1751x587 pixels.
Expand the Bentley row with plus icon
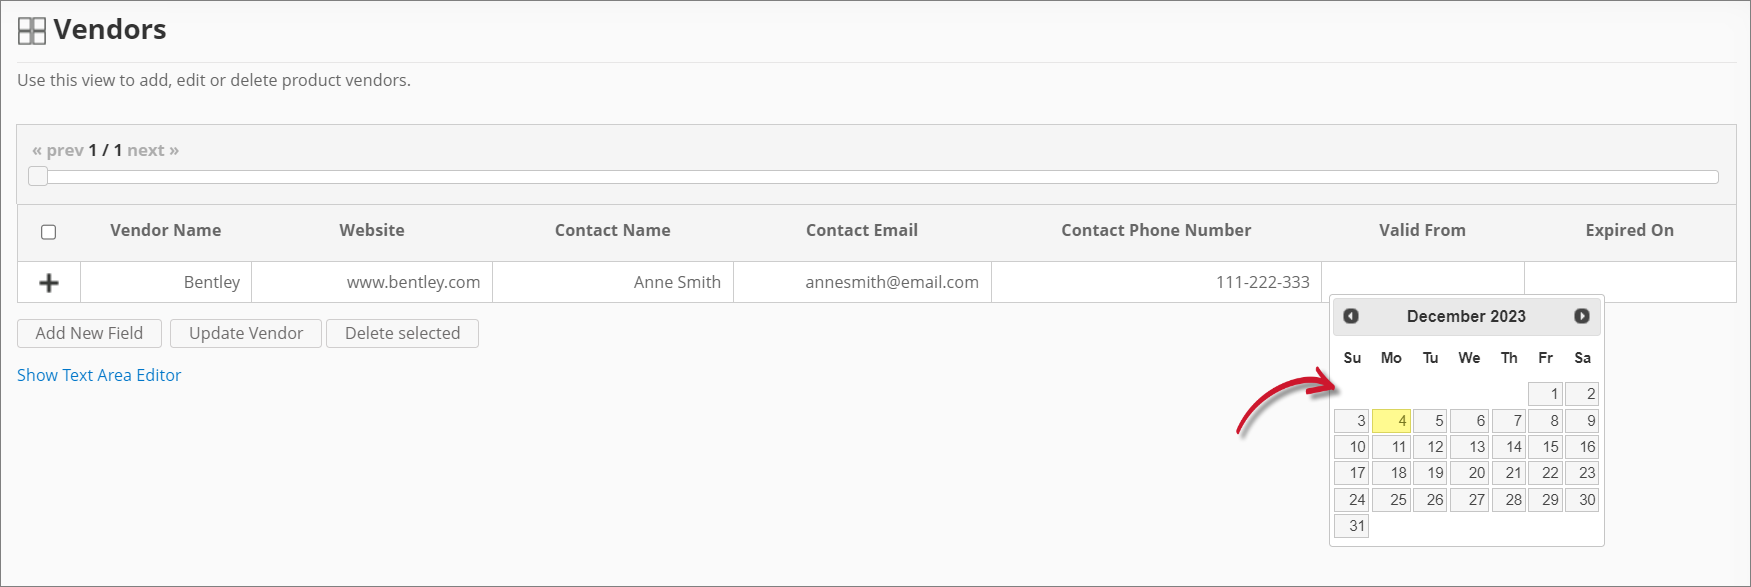pos(49,283)
